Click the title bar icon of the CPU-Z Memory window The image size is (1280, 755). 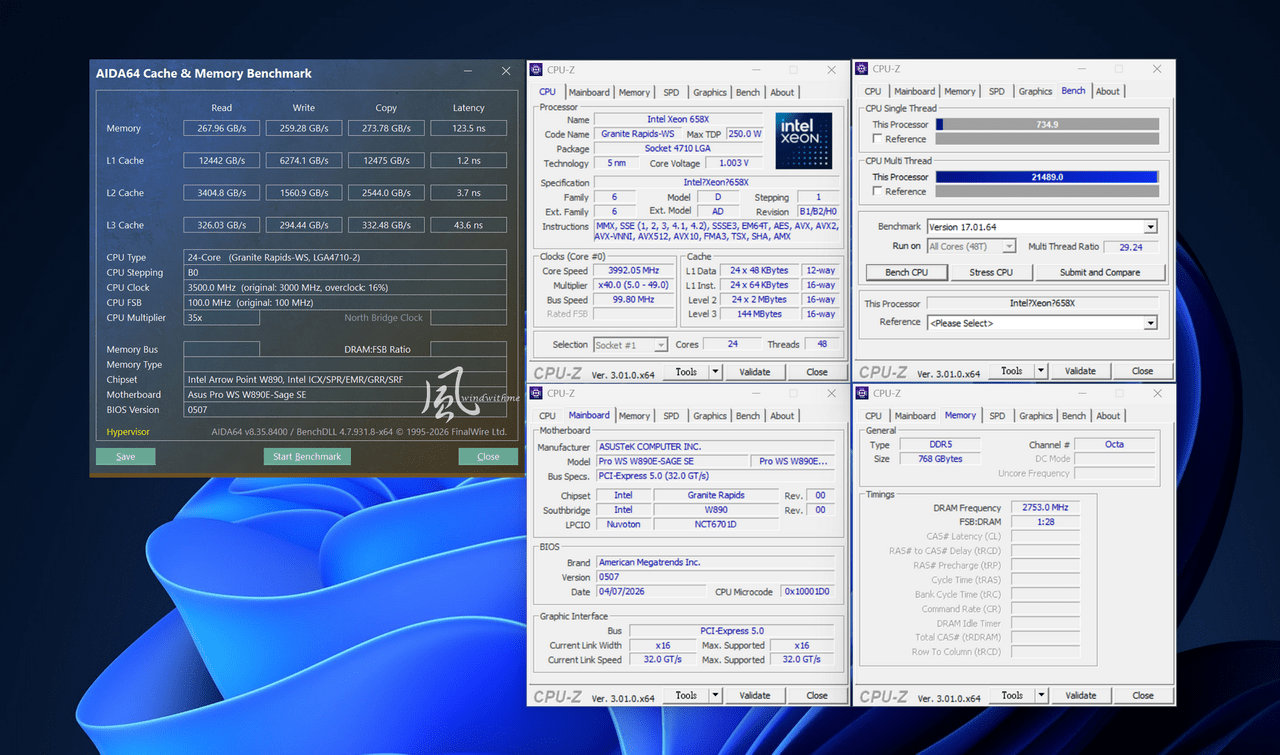click(x=862, y=393)
